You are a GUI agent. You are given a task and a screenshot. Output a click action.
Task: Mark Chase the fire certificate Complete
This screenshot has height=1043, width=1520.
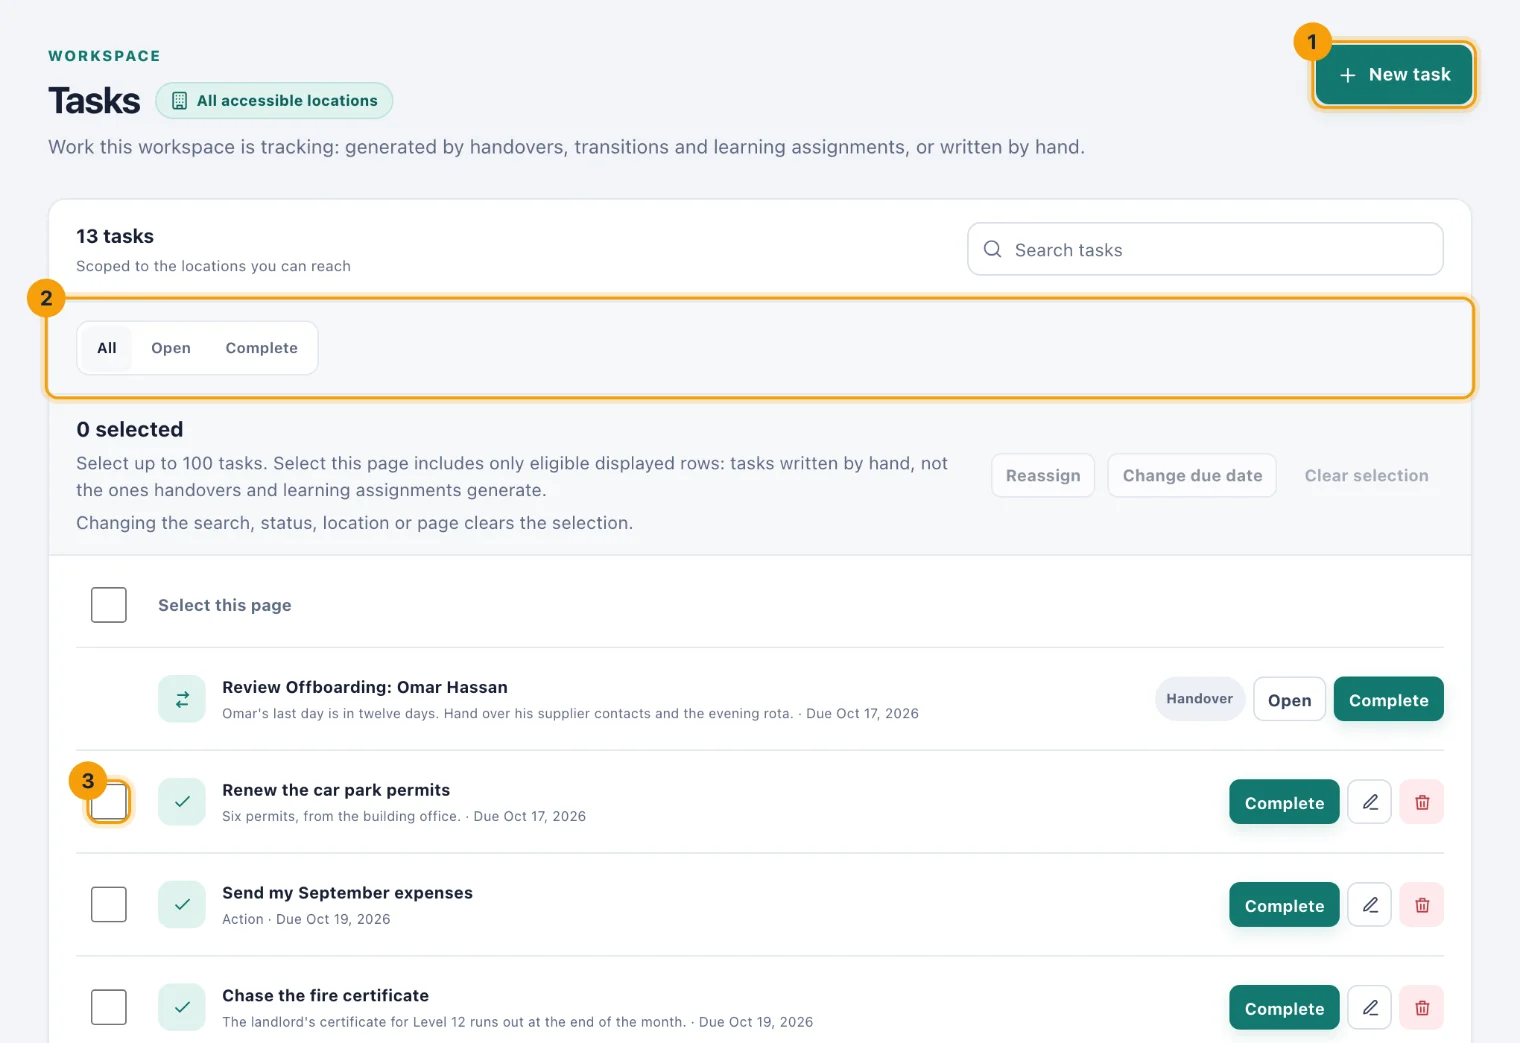point(1284,1008)
